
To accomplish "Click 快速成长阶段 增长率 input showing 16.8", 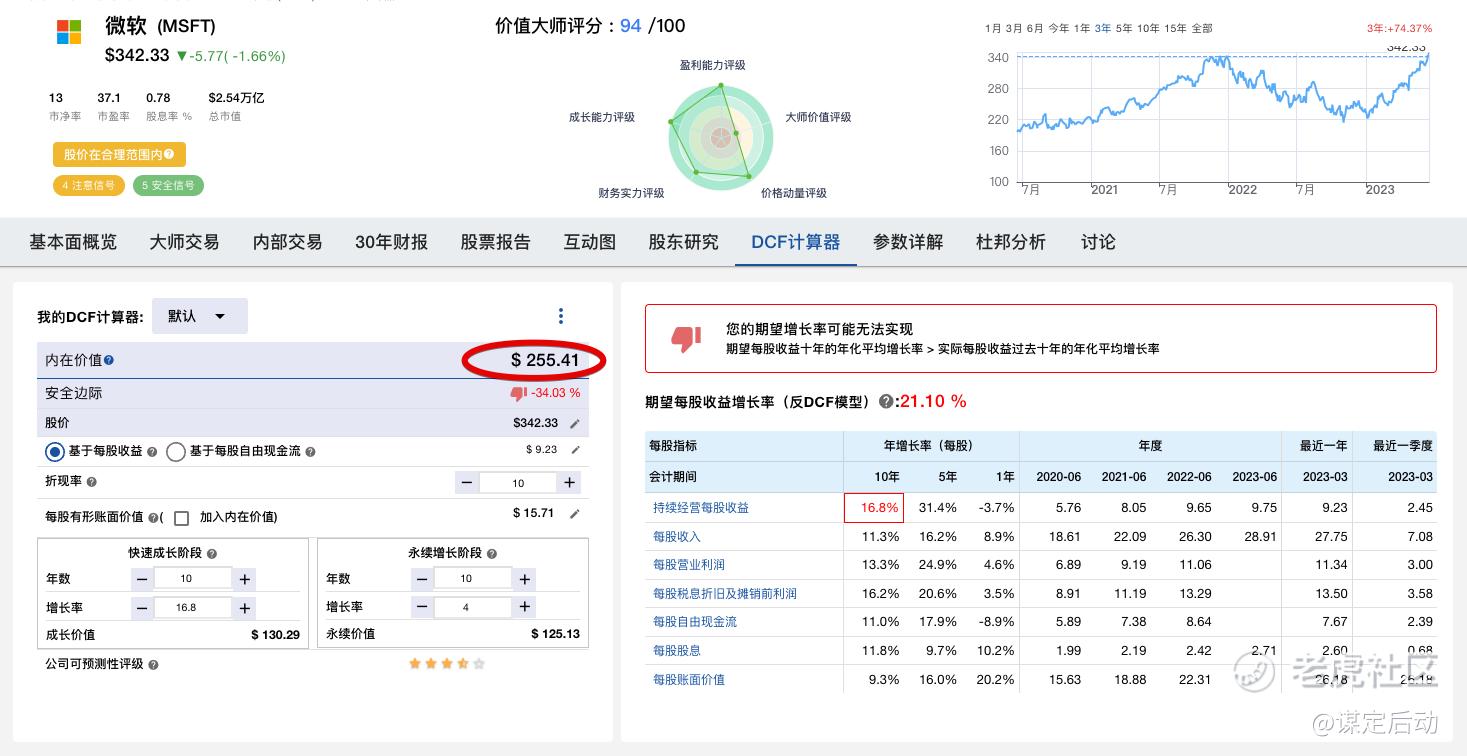I will (193, 608).
